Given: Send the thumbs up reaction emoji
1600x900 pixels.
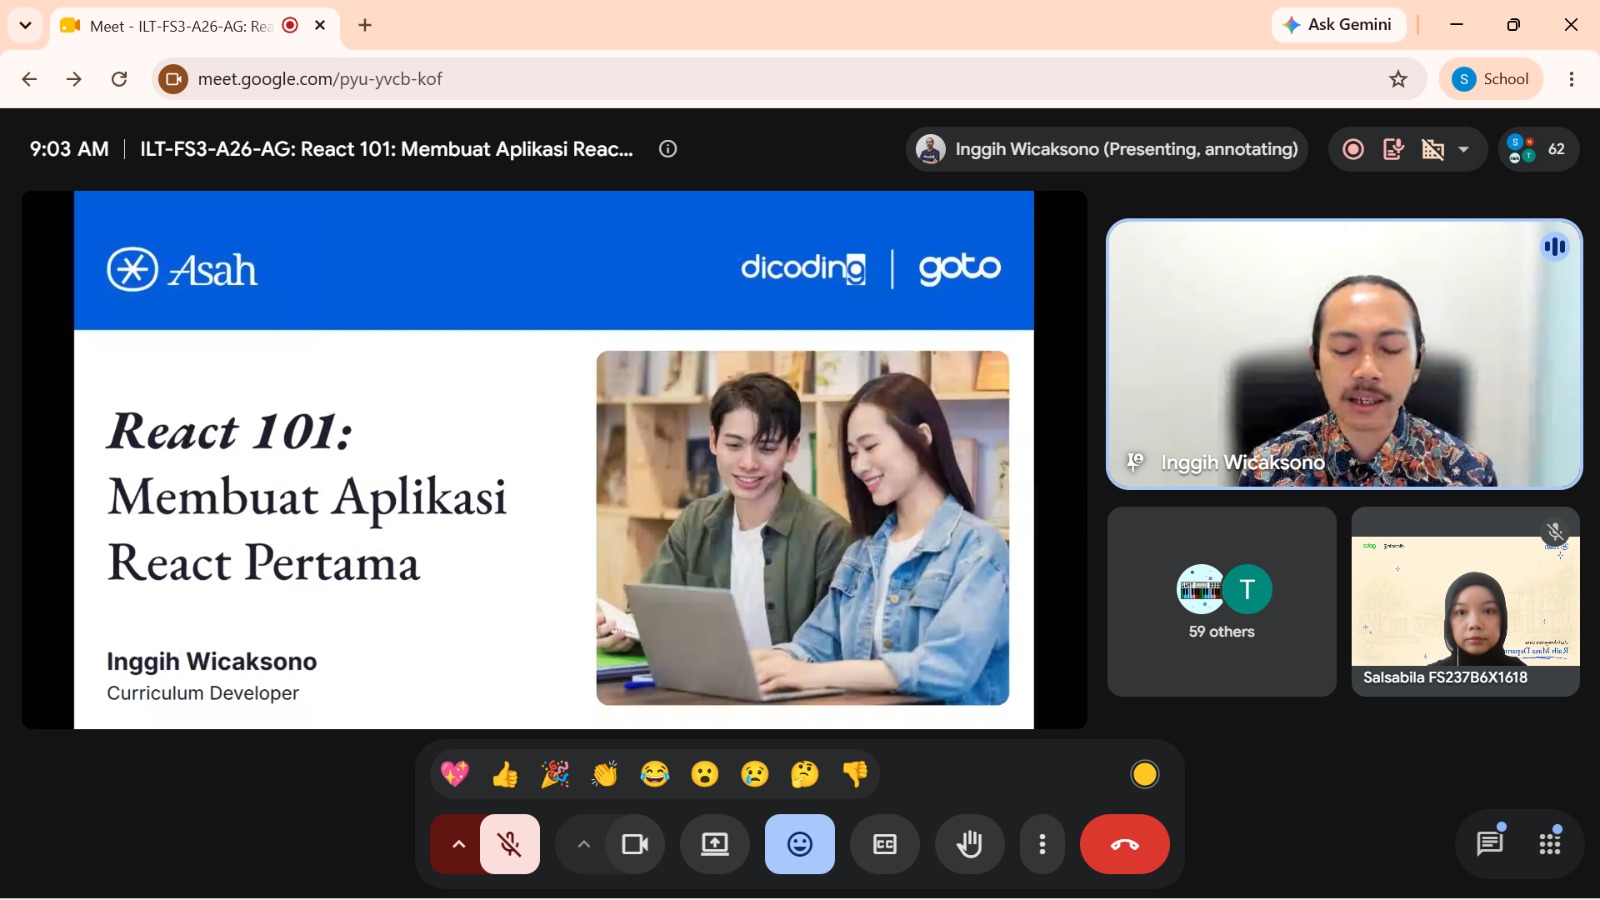Looking at the screenshot, I should tap(505, 774).
